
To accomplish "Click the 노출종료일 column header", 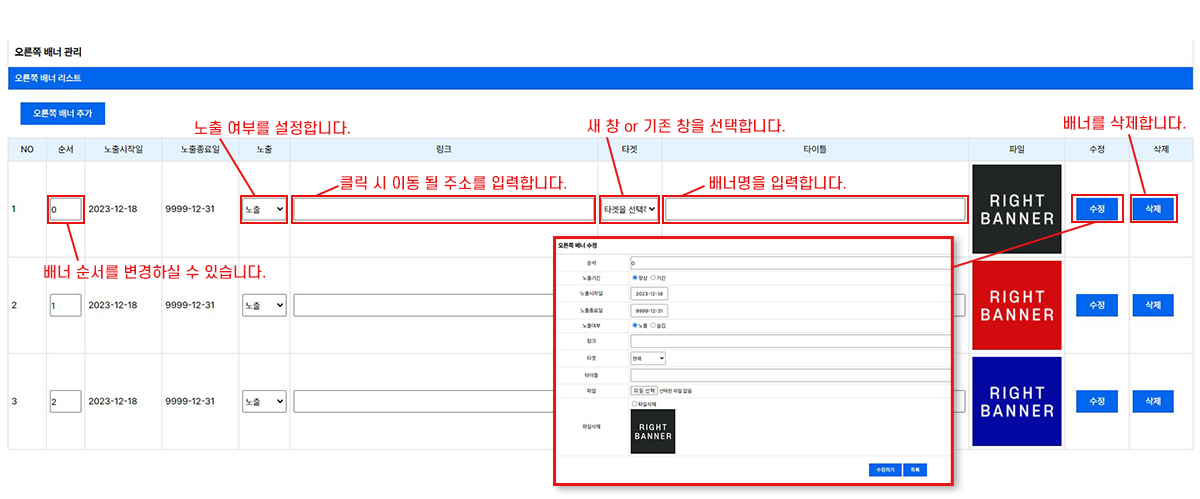I will (199, 150).
